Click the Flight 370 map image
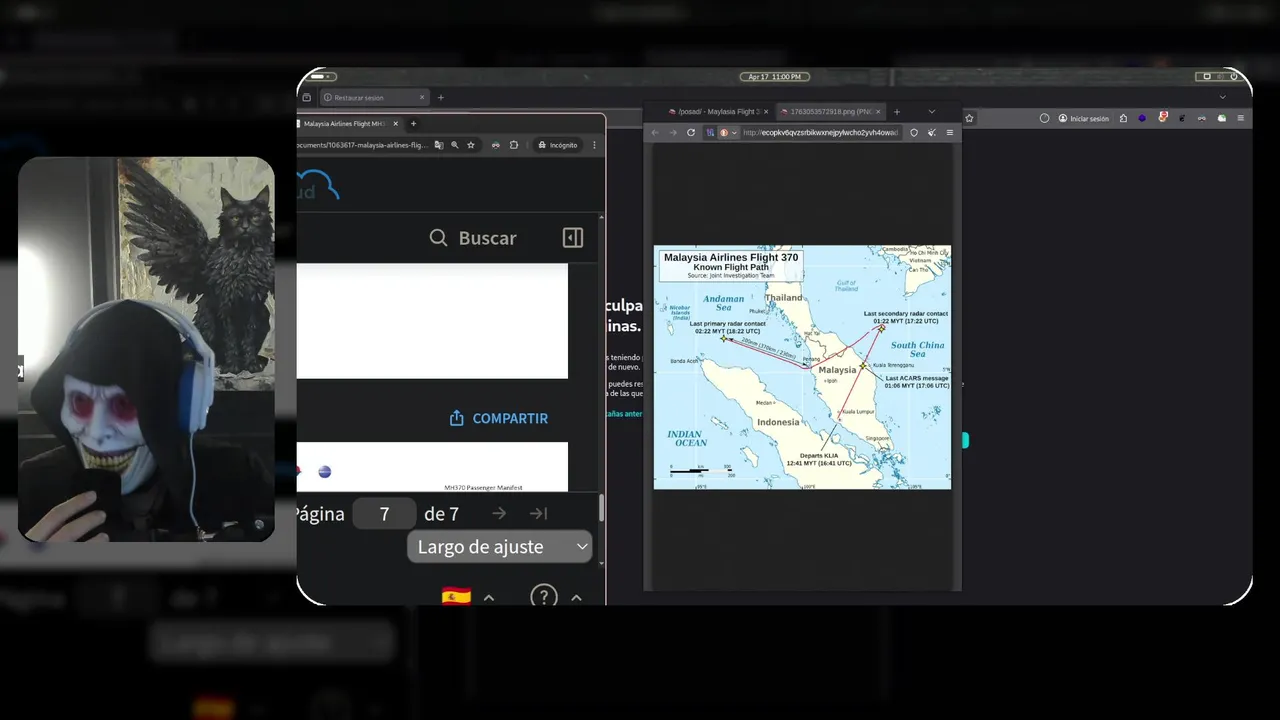 802,367
